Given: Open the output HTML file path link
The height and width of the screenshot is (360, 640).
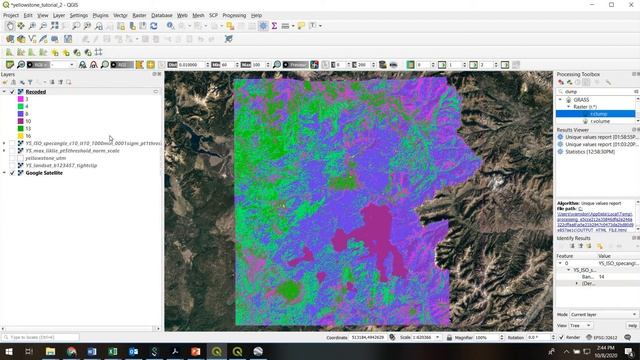Looking at the screenshot, I should (595, 220).
